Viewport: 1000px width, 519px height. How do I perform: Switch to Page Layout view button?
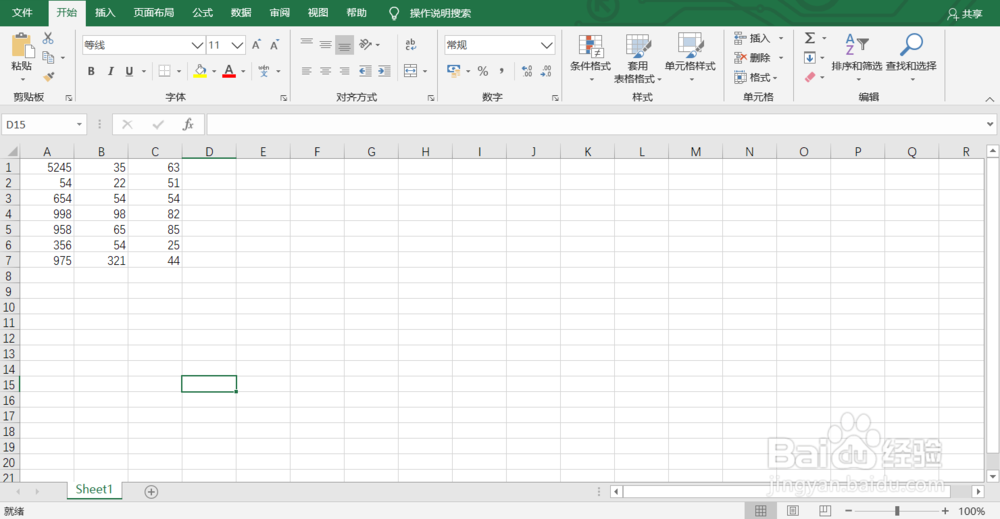click(793, 511)
